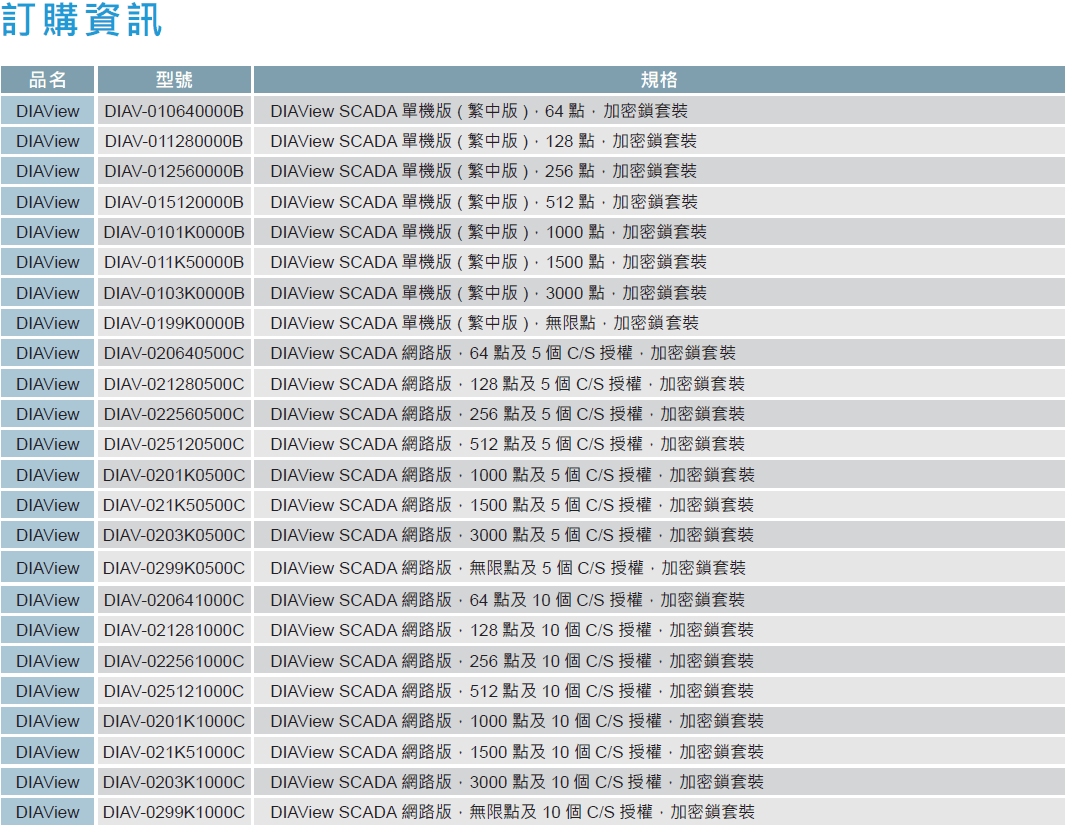Select spec 單機版 256 點 加密鎖套裝
The width and height of the screenshot is (1067, 827).
pyautogui.click(x=484, y=171)
